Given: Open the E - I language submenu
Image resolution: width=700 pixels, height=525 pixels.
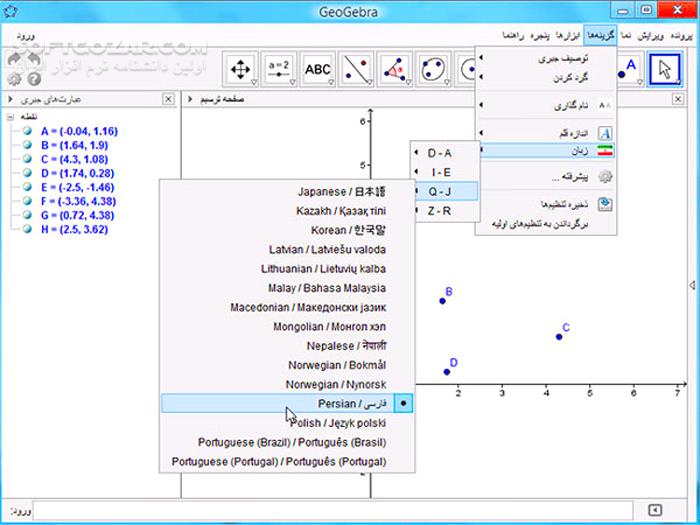Looking at the screenshot, I should (445, 172).
